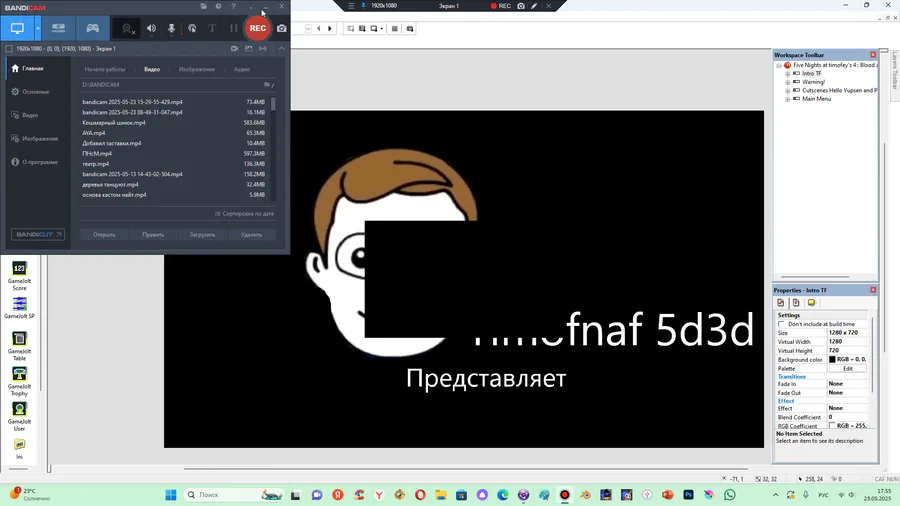Expand Warning! frame in Workspace tree
Image resolution: width=900 pixels, height=506 pixels.
point(788,83)
